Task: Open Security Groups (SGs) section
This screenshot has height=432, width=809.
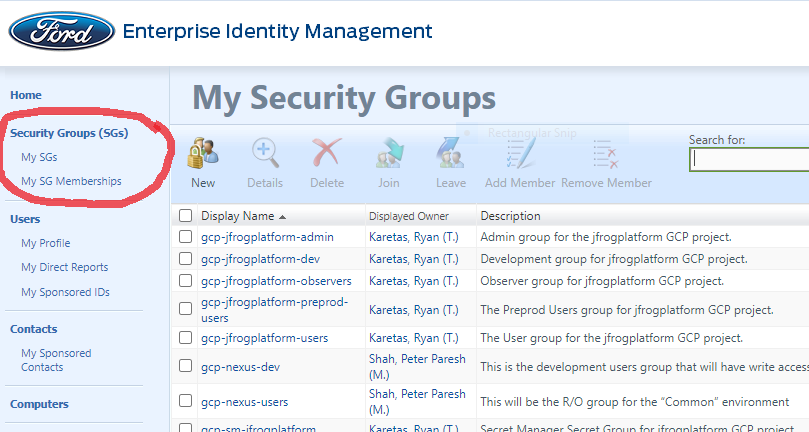Action: [x=69, y=133]
